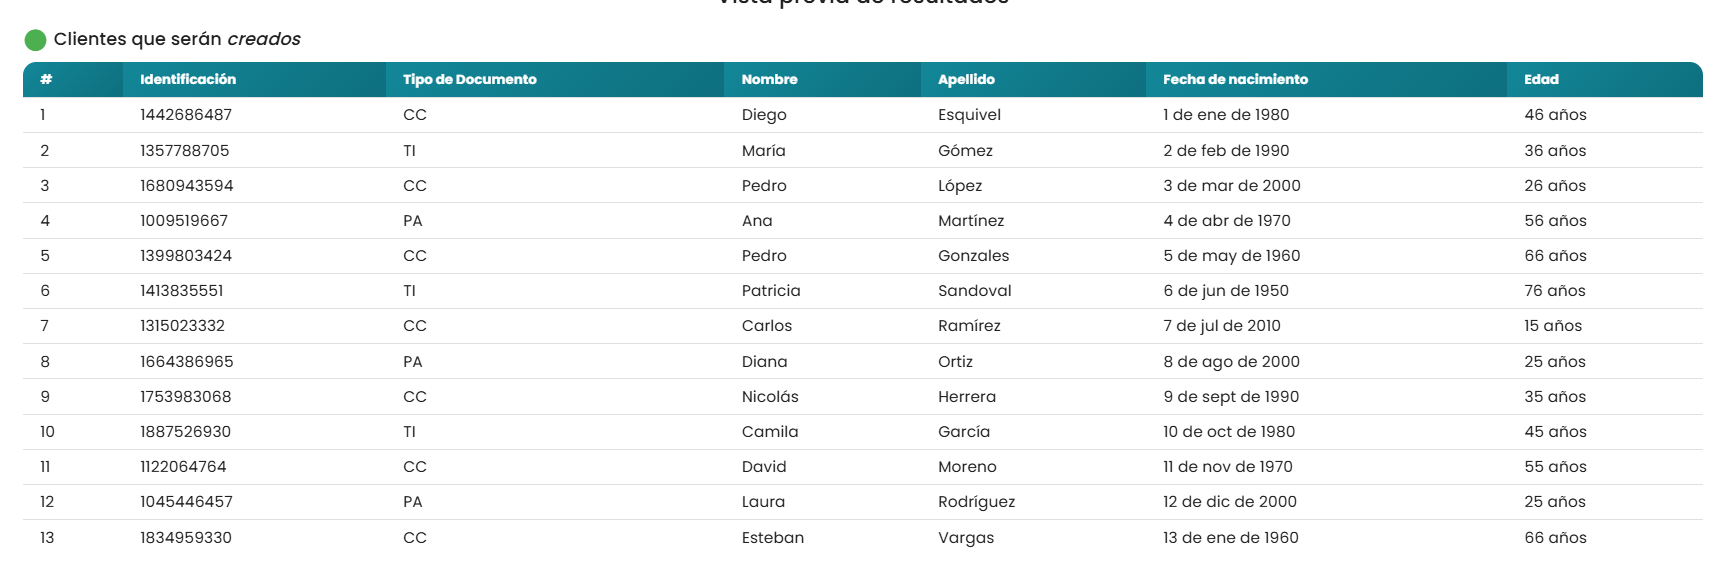Click the green circle status indicator
This screenshot has height=566, width=1717.
[35, 40]
